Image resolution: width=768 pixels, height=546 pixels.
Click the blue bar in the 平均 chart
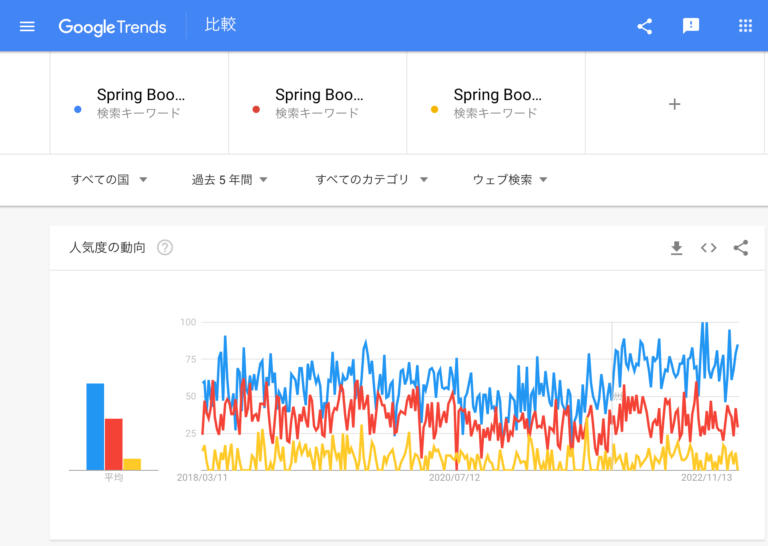[x=95, y=427]
